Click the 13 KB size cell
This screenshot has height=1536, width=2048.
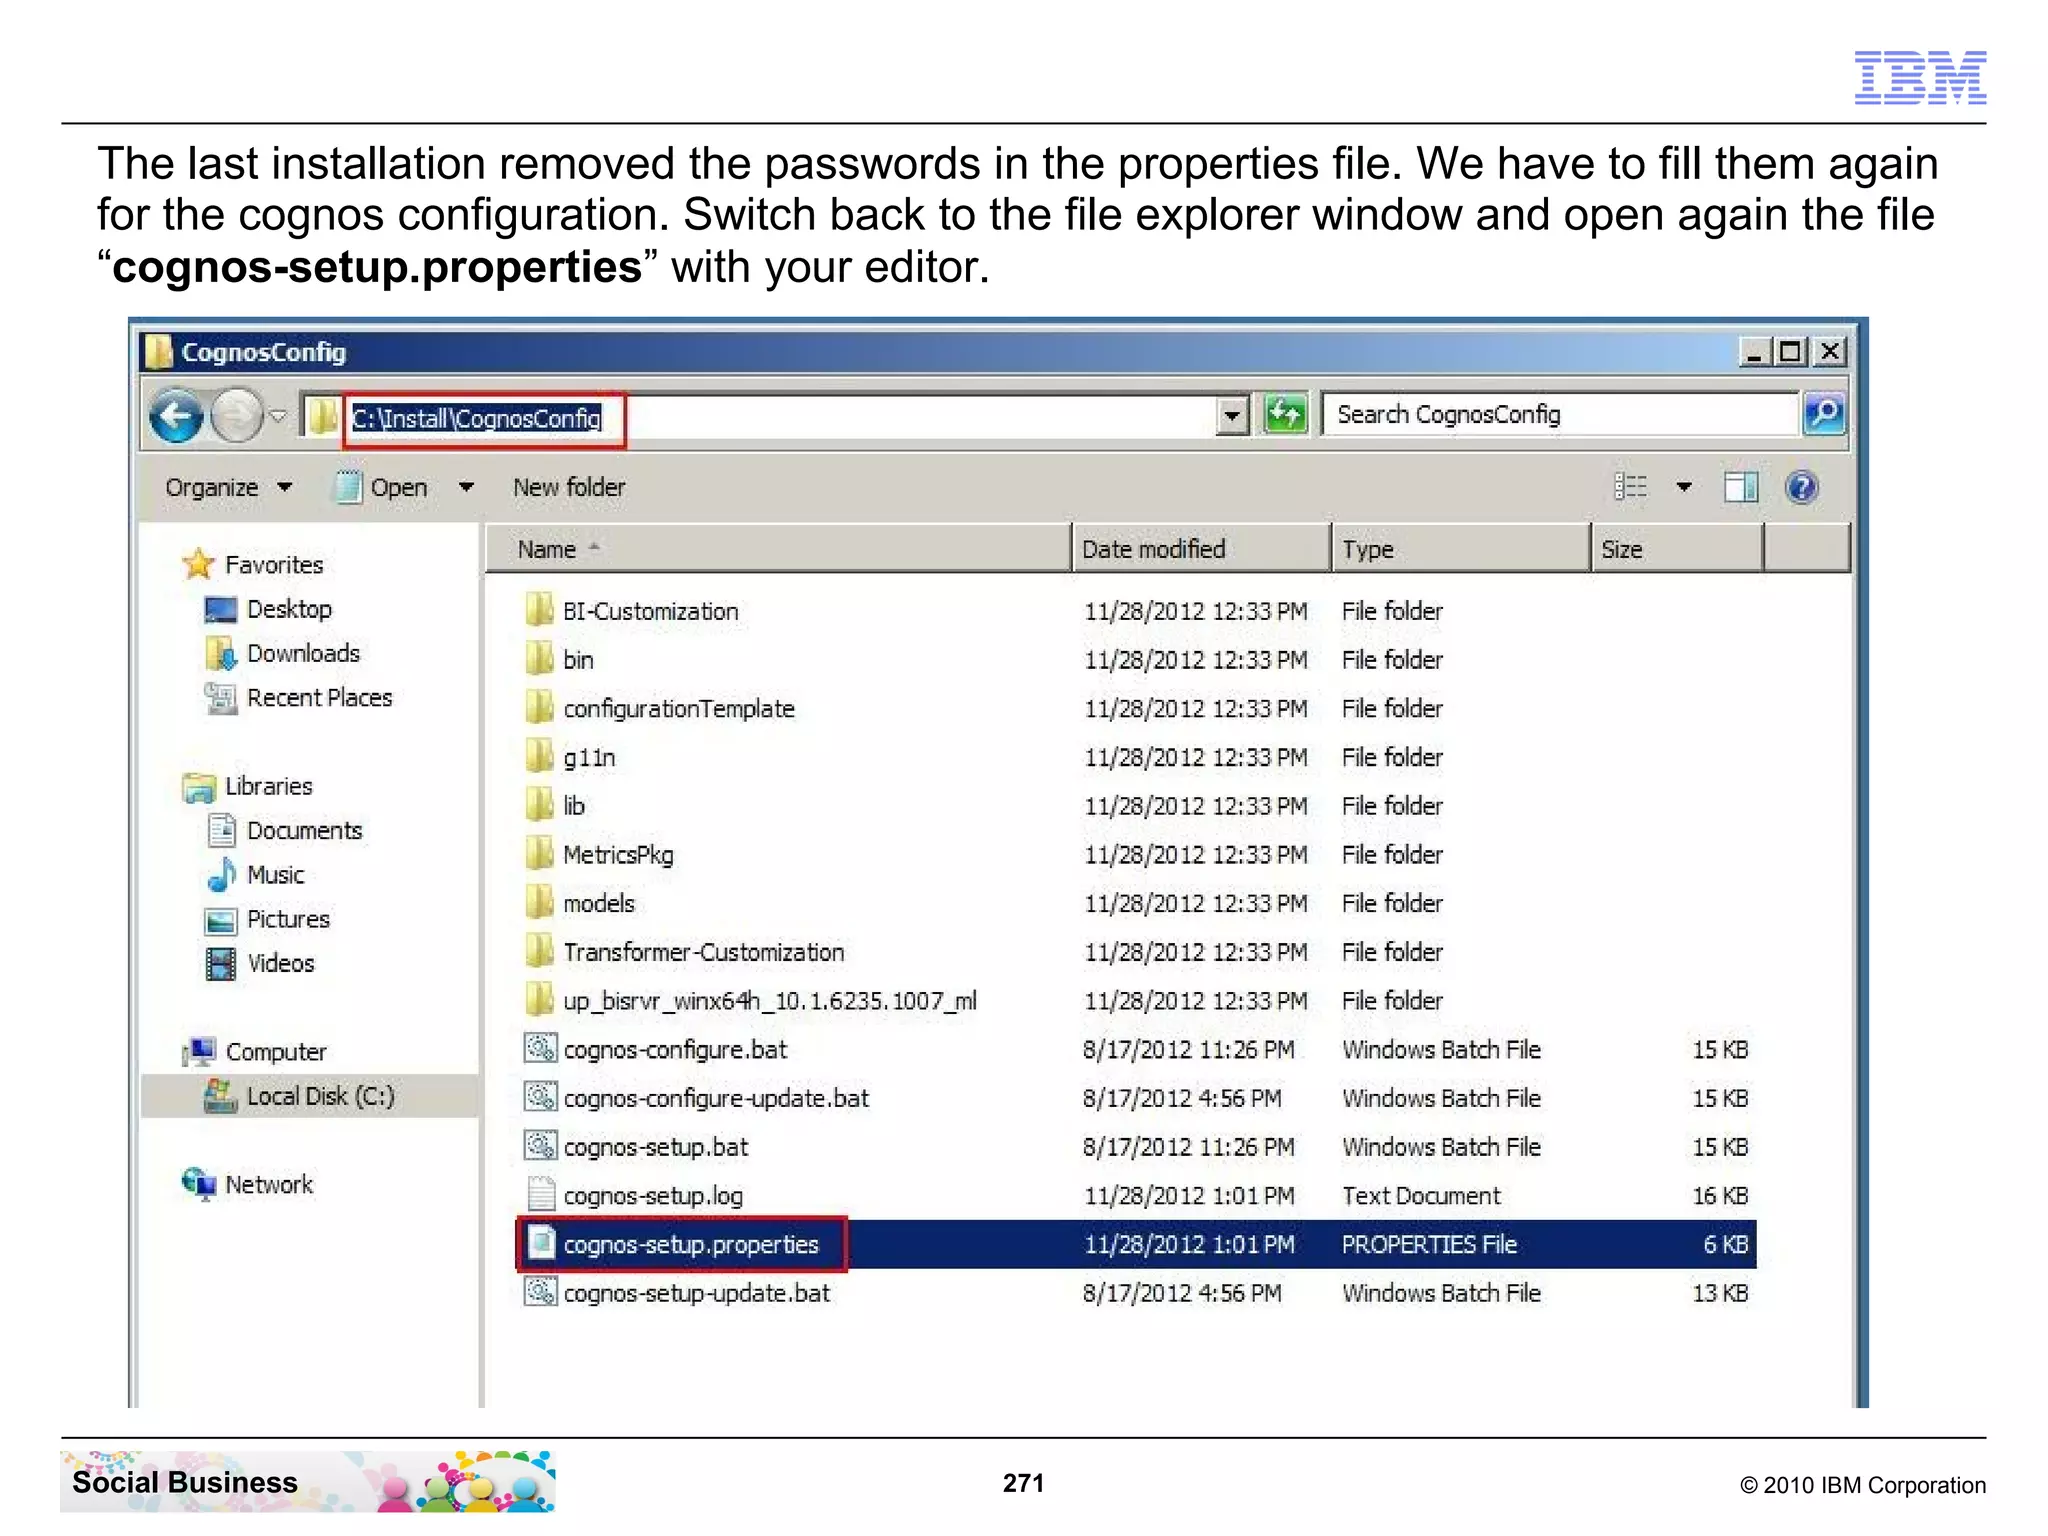pyautogui.click(x=1720, y=1294)
